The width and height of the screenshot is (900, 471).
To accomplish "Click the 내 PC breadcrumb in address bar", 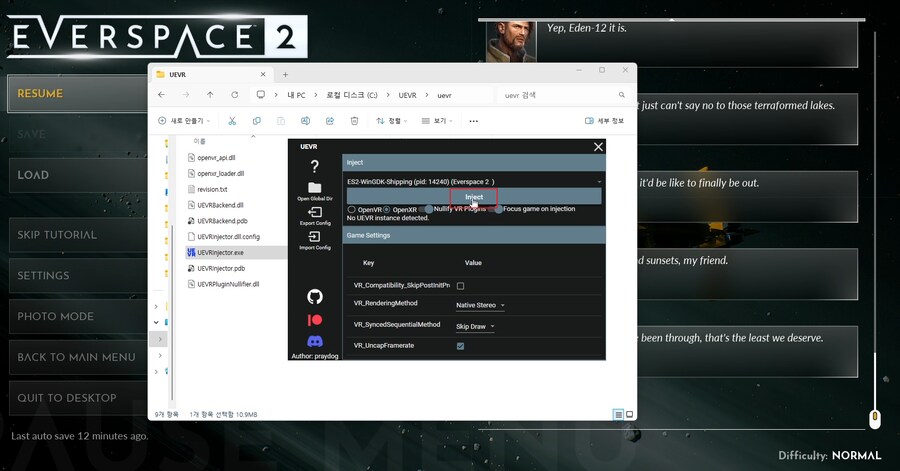I will click(296, 95).
